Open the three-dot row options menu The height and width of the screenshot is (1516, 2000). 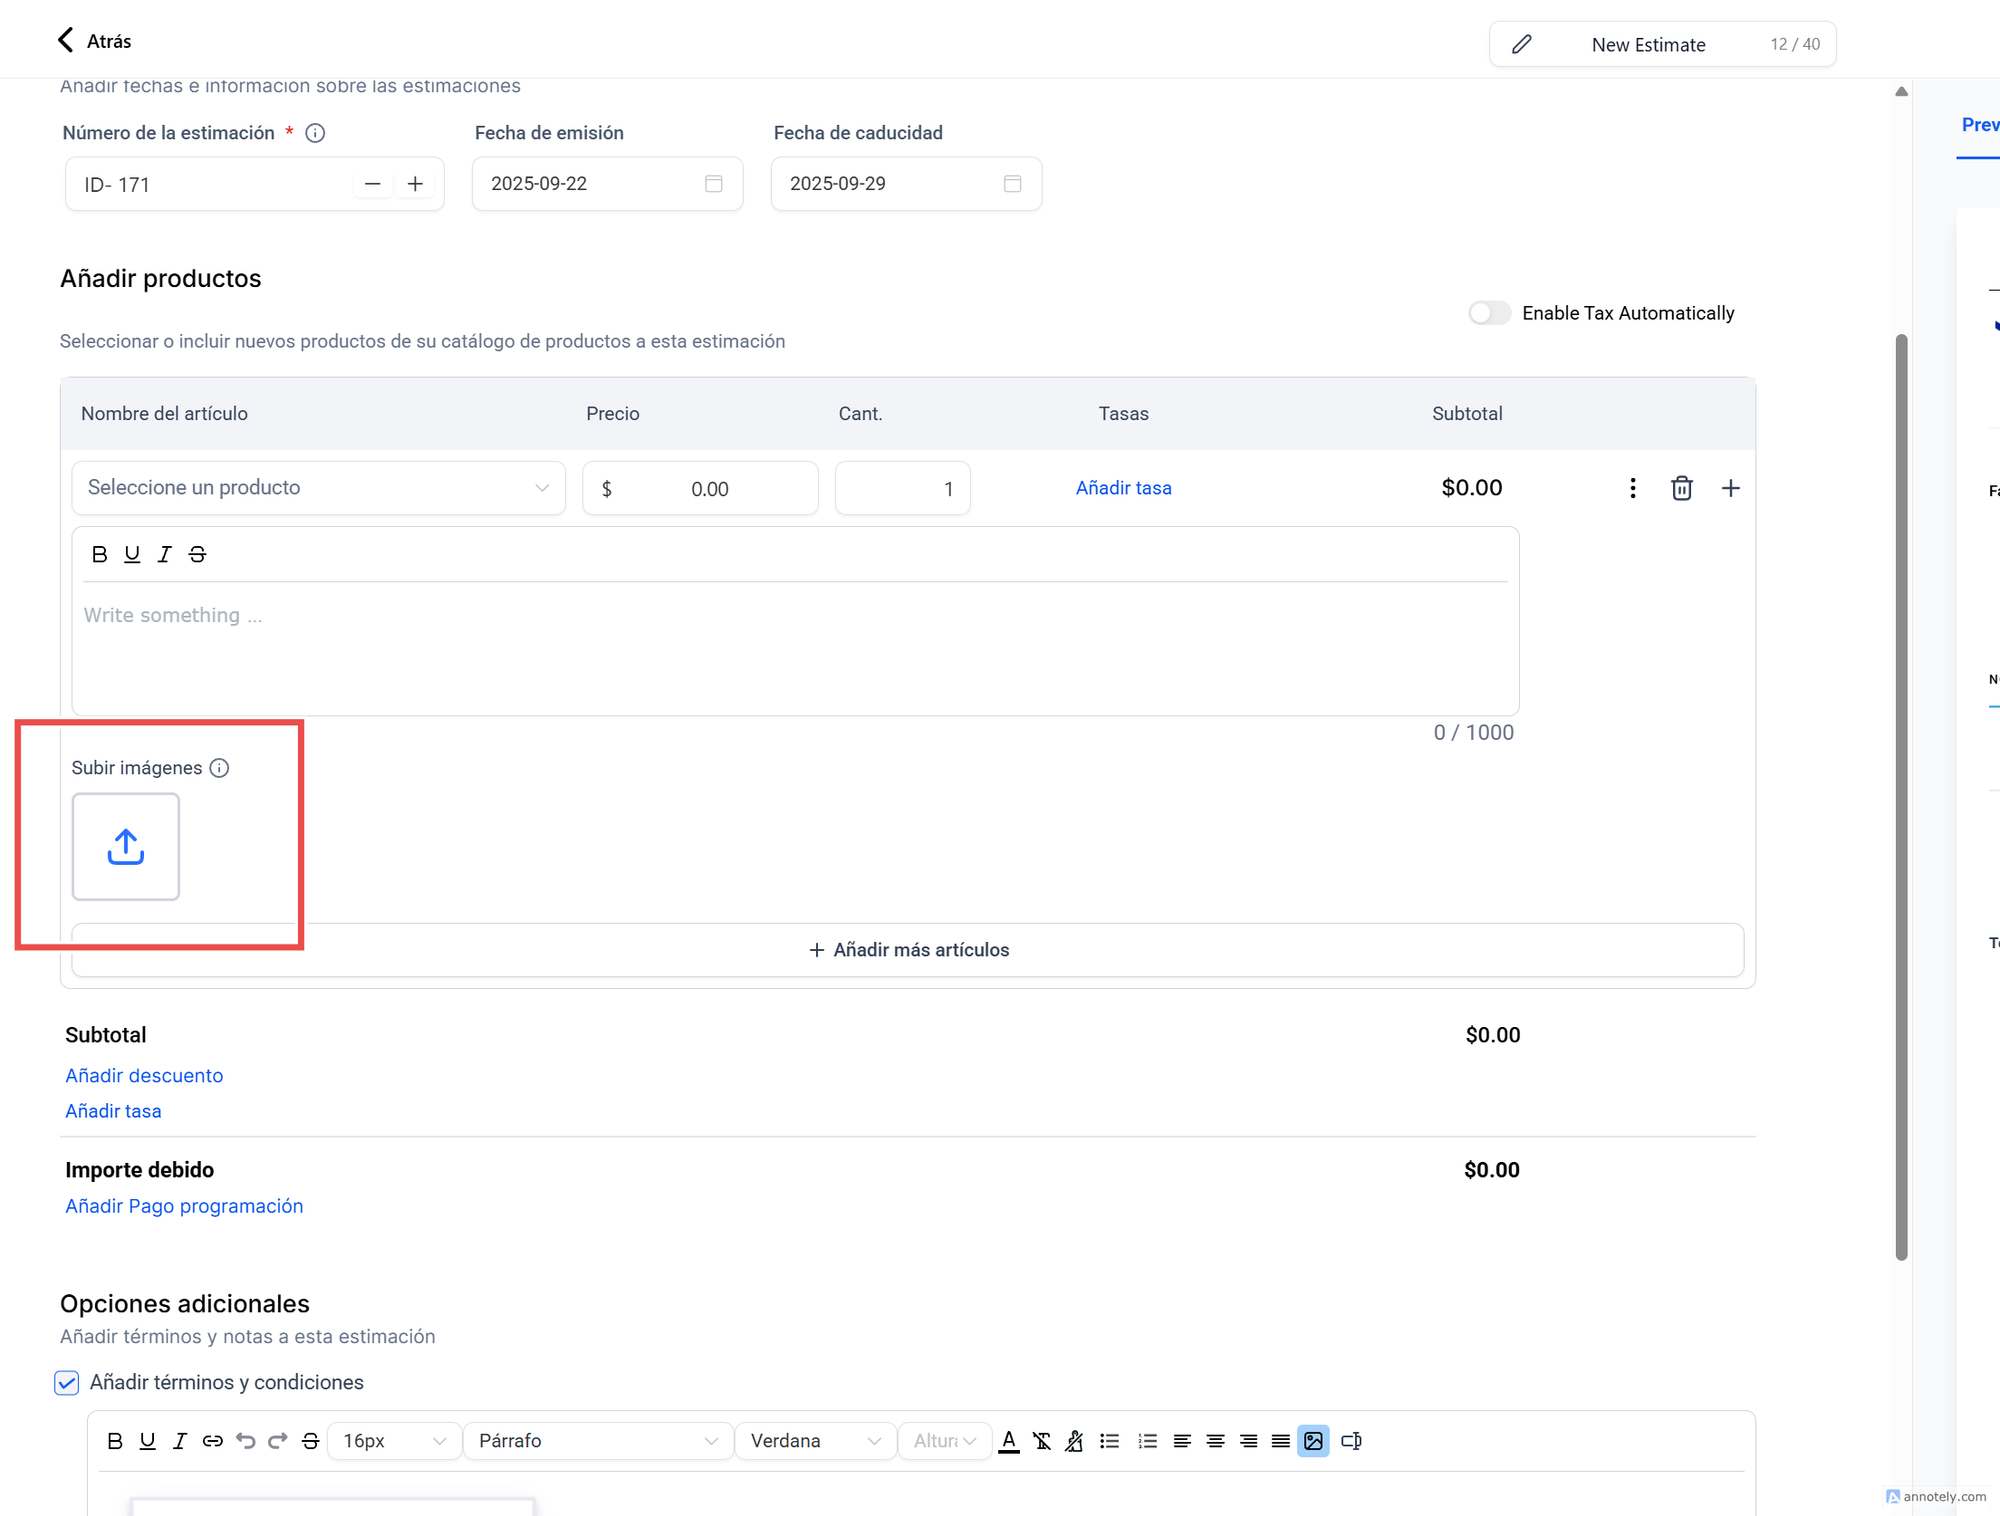click(1632, 488)
